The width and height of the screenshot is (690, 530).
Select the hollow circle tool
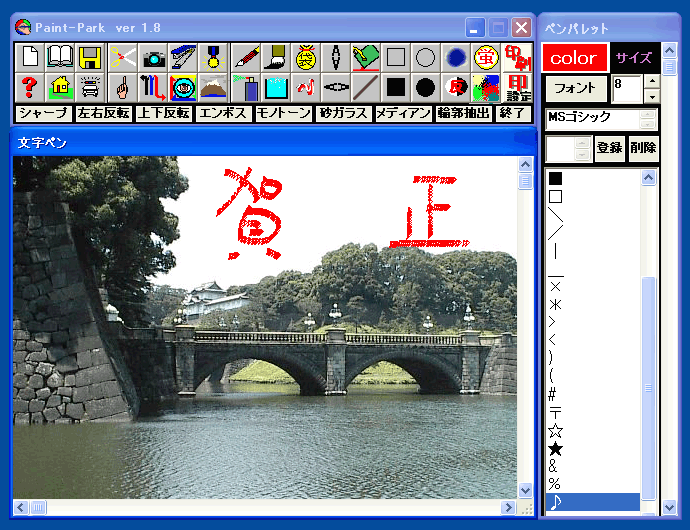pyautogui.click(x=426, y=57)
